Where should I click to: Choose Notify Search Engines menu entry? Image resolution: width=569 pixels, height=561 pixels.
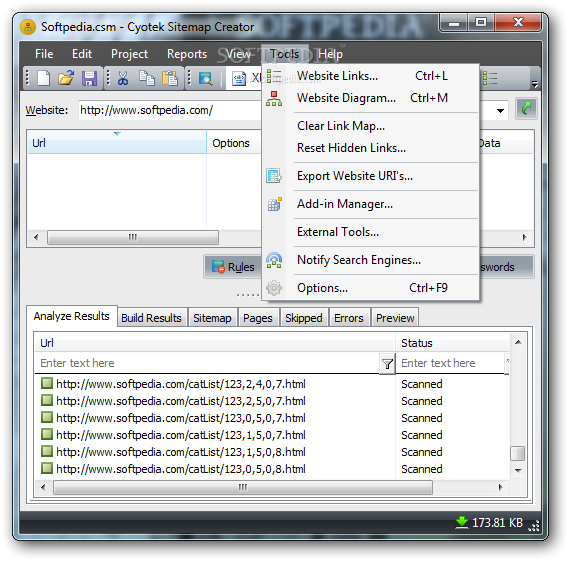click(x=370, y=260)
